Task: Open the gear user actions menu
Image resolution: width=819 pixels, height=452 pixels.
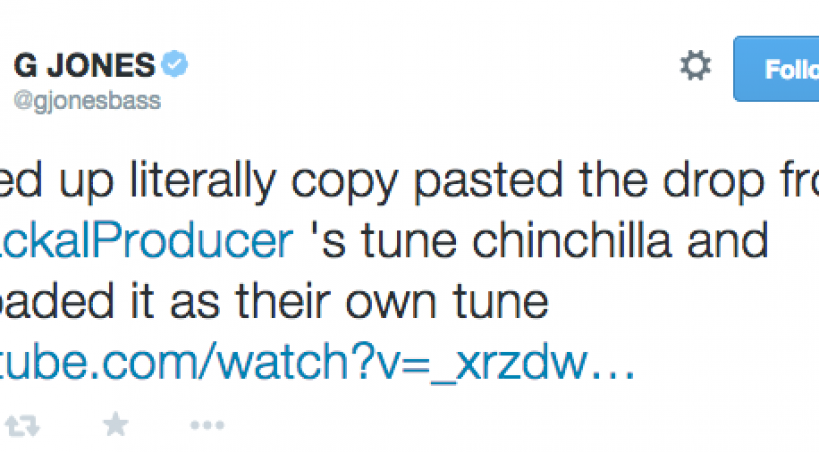Action: (x=695, y=67)
